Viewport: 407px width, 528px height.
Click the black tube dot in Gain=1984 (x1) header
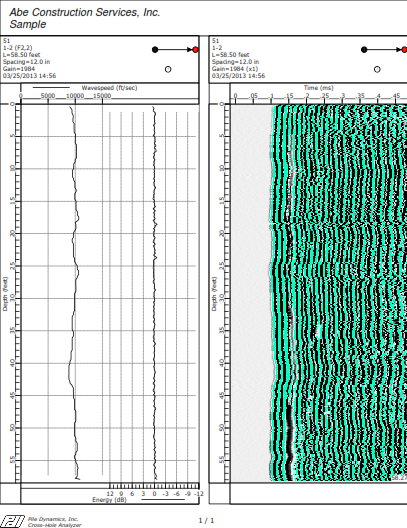[x=364, y=50]
